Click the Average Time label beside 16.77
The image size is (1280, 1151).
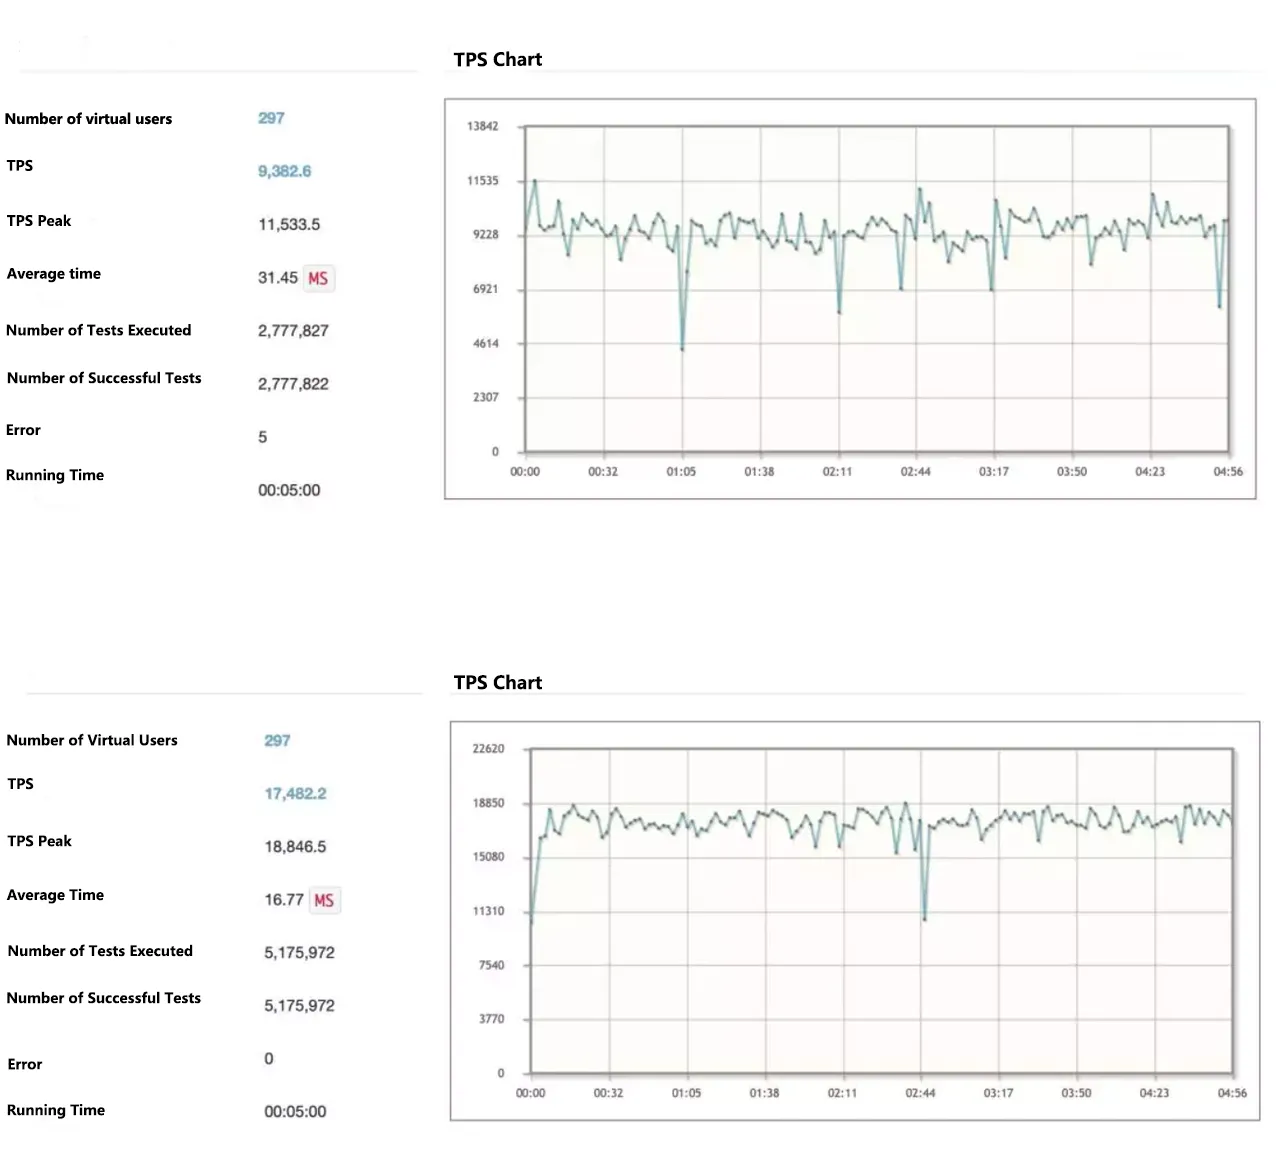click(x=55, y=895)
